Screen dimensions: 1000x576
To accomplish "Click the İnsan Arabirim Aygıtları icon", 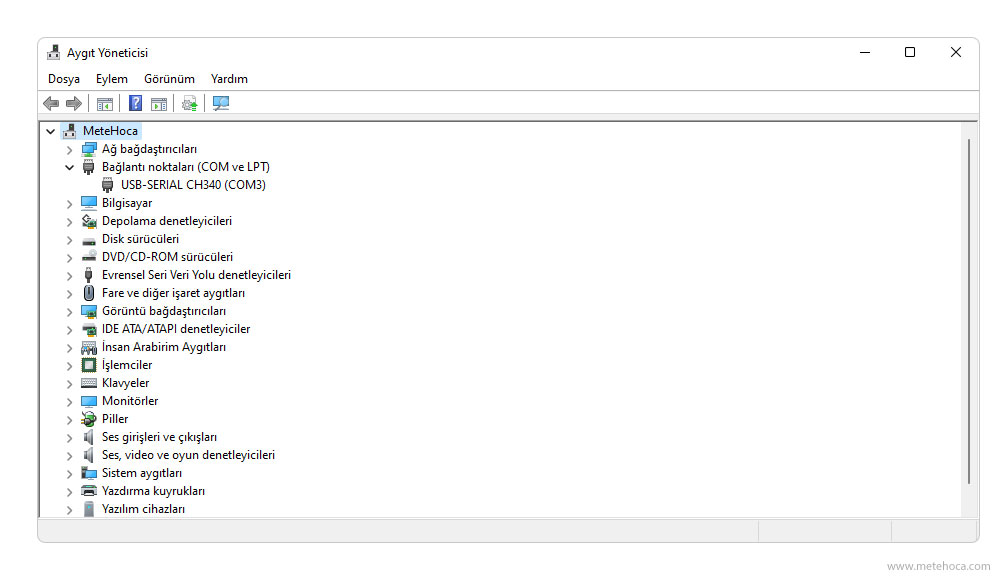I will [x=89, y=347].
